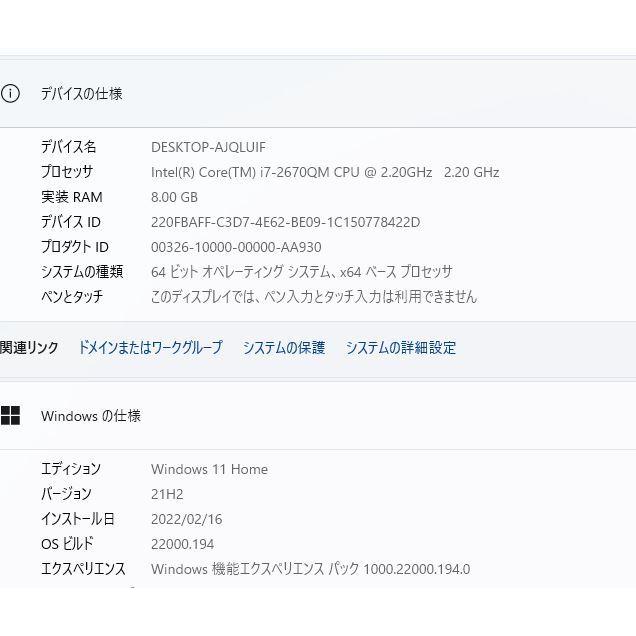Image resolution: width=636 pixels, height=636 pixels.
Task: Select device name DESKTOP-AJQLUIF
Action: (208, 147)
